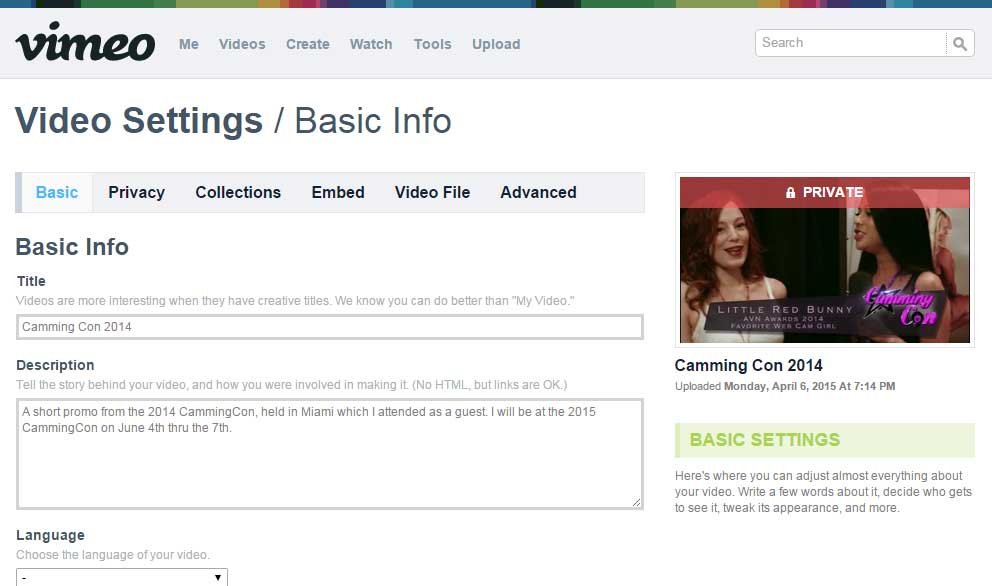Go to the Embed tab

338,192
